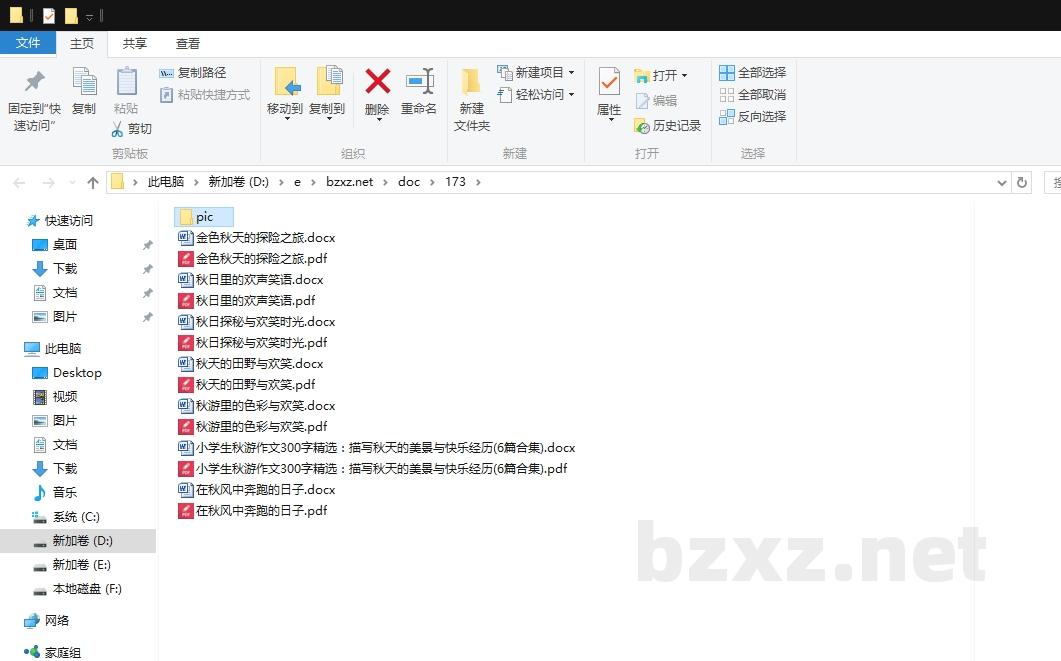Click the Rename icon in ribbon
This screenshot has height=661, width=1061.
point(419,82)
